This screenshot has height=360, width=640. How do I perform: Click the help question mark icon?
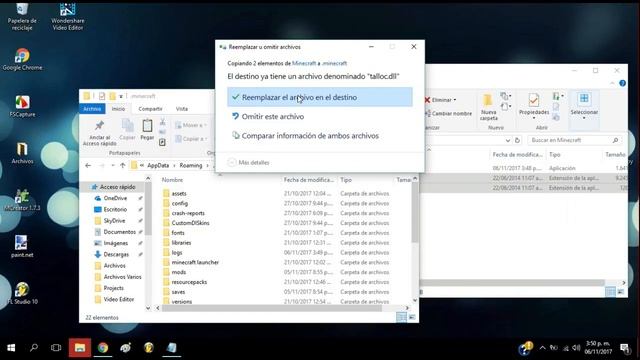pos(622,83)
